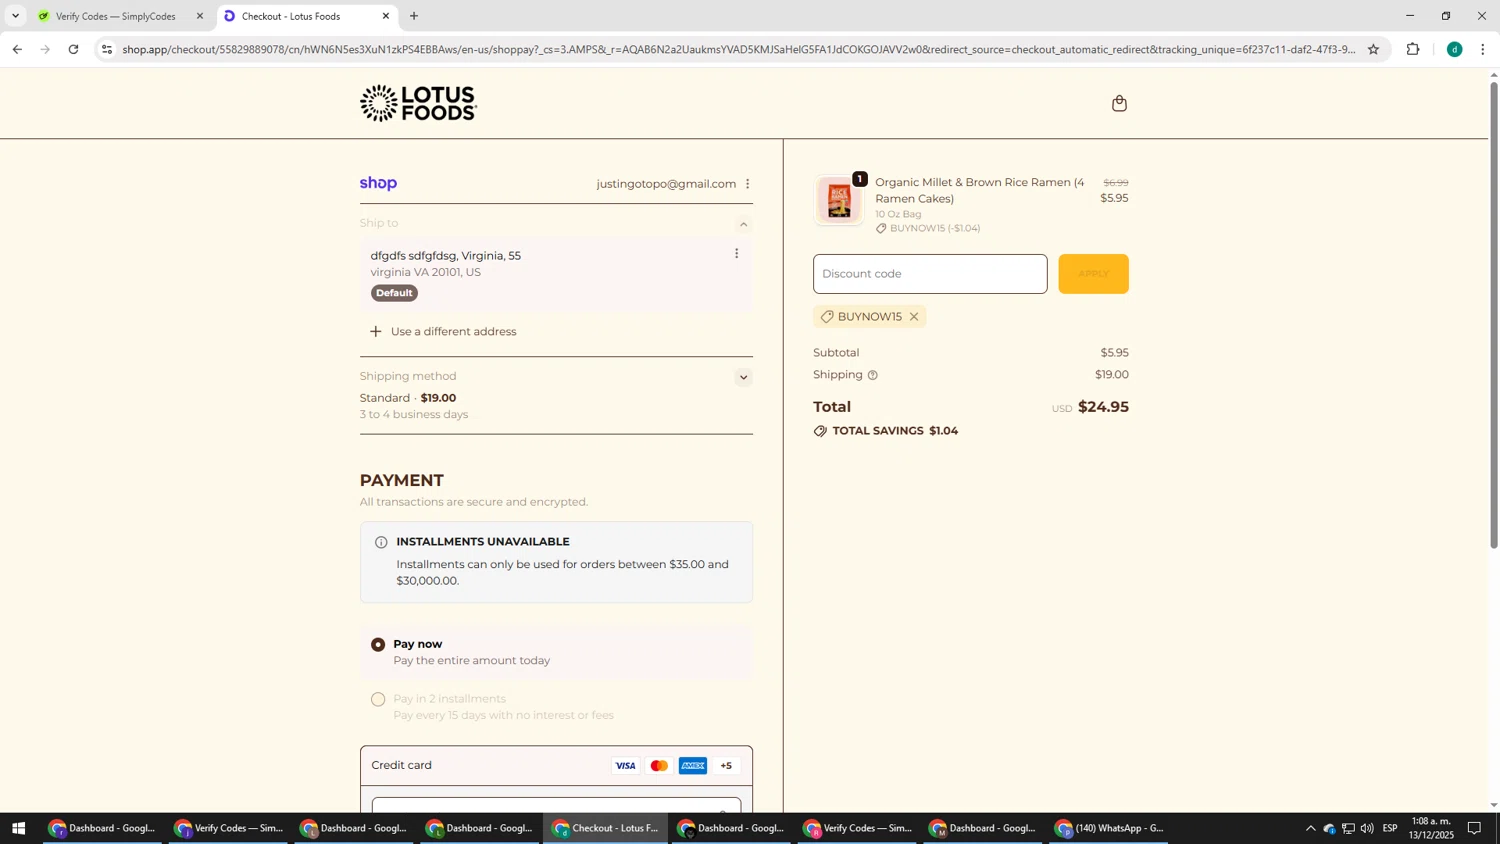Open the browser extensions menu
This screenshot has height=844, width=1500.
coord(1413,49)
